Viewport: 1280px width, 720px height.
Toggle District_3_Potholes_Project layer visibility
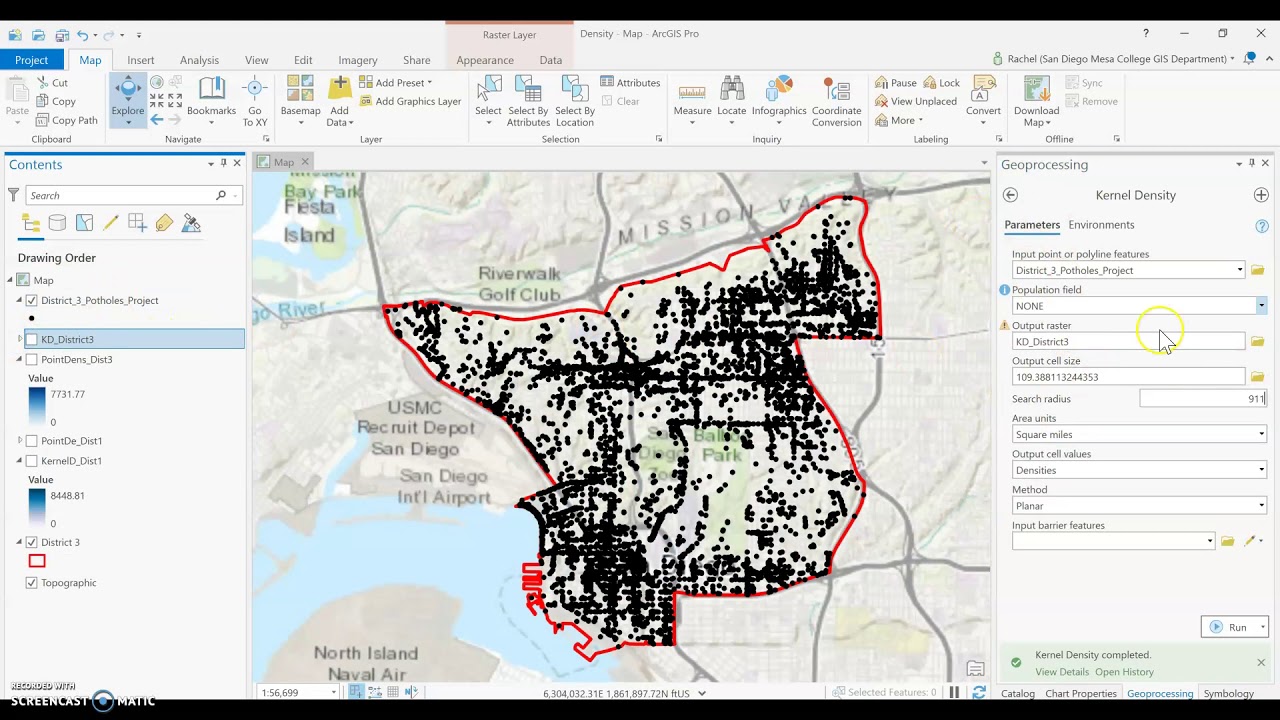click(x=32, y=300)
